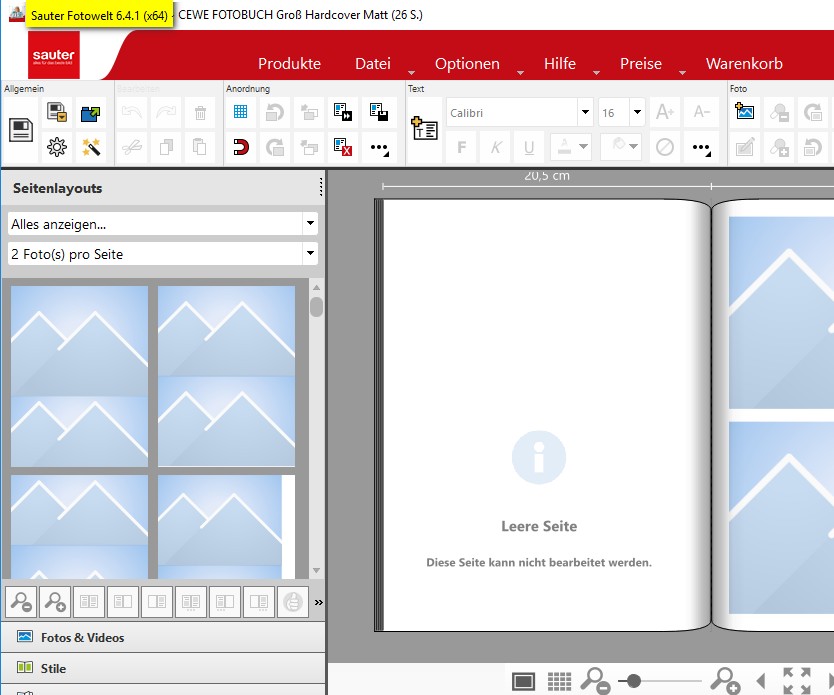
Task: Click the save project floppy disk icon
Action: (x=21, y=129)
